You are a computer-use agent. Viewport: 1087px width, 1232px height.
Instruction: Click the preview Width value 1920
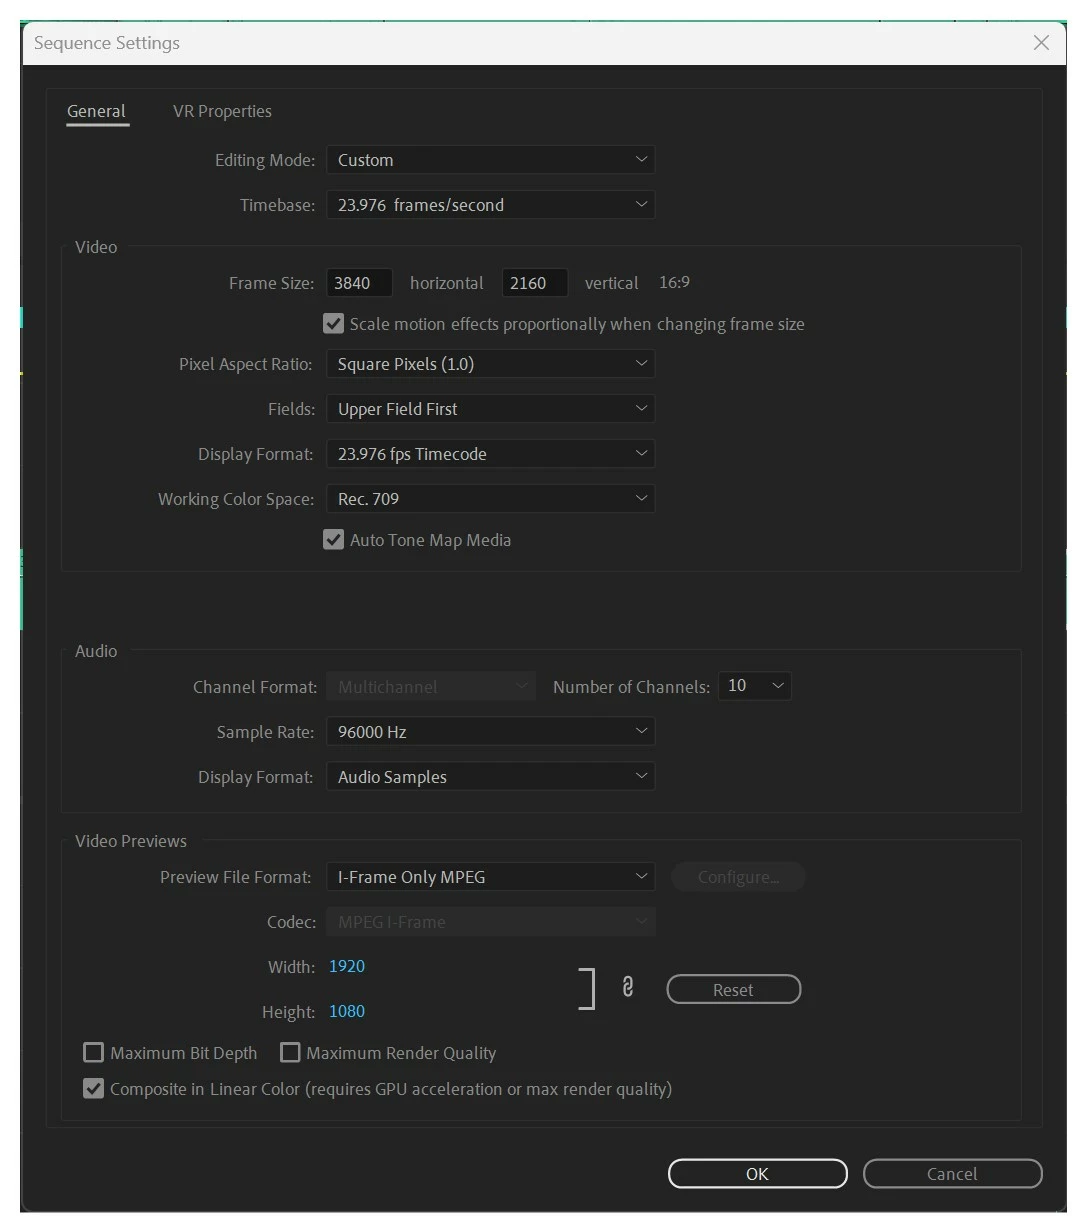(347, 966)
